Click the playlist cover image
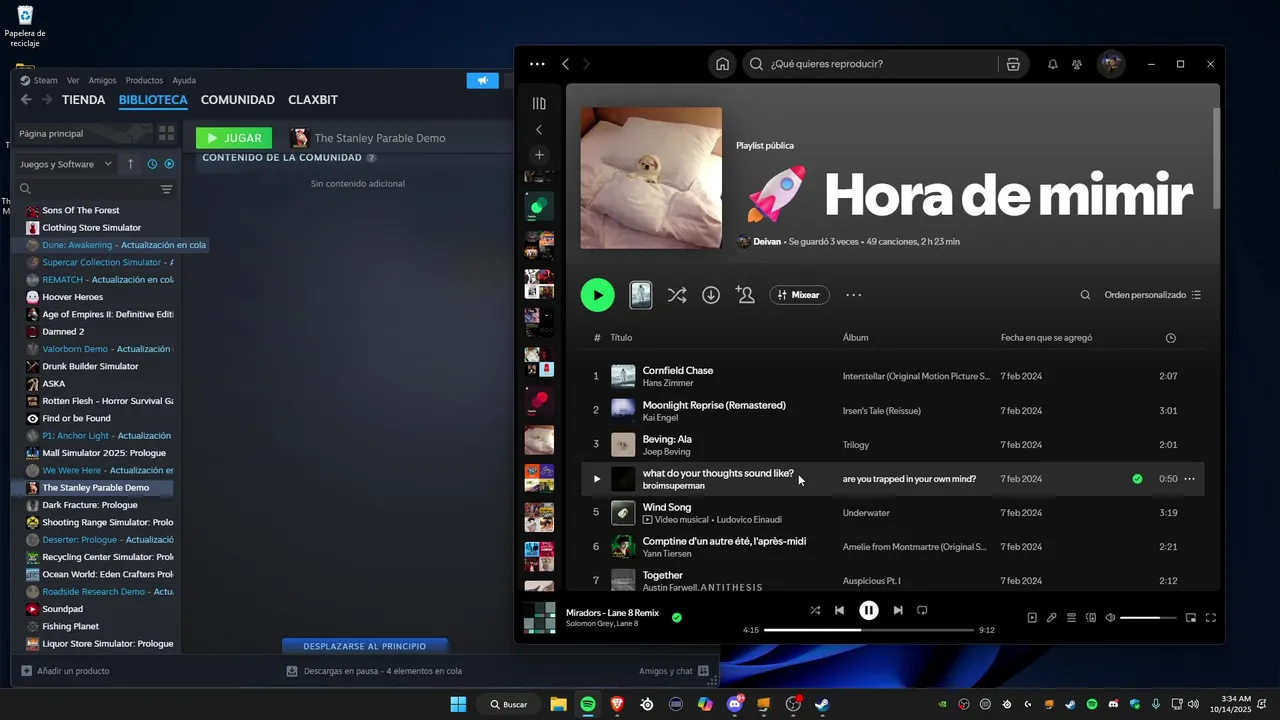 click(651, 178)
